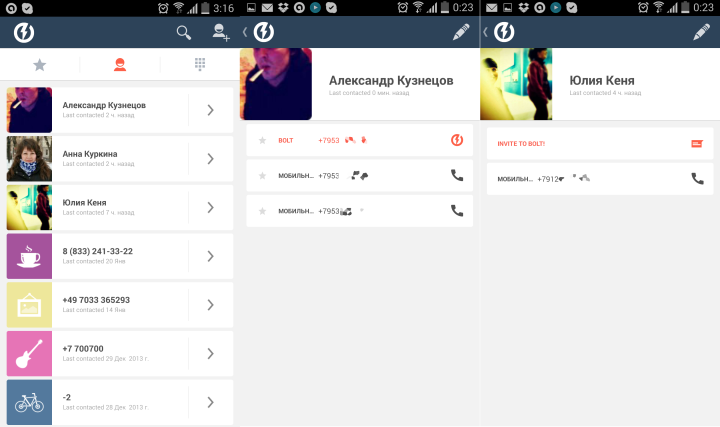This screenshot has height=427, width=720.
Task: Open large photo of Юлия Кеня
Action: 516,84
